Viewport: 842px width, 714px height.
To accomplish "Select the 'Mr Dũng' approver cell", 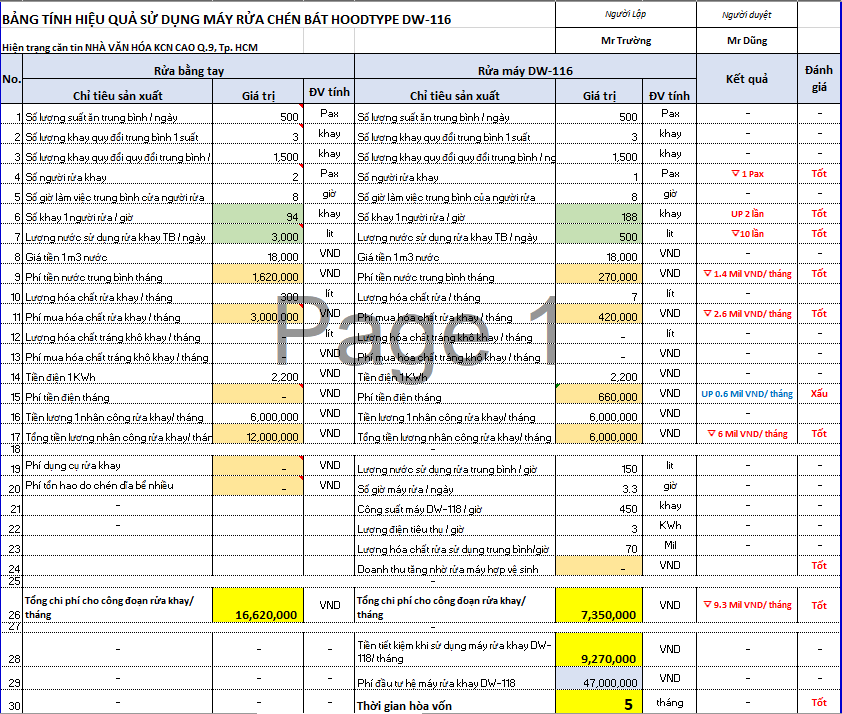I will pos(746,41).
